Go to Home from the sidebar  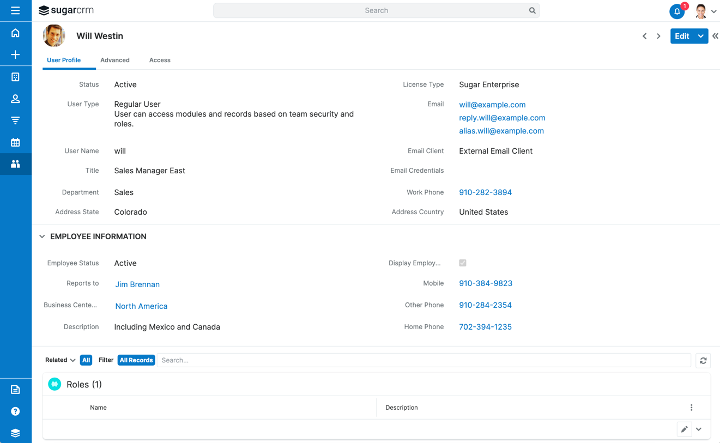tap(15, 33)
